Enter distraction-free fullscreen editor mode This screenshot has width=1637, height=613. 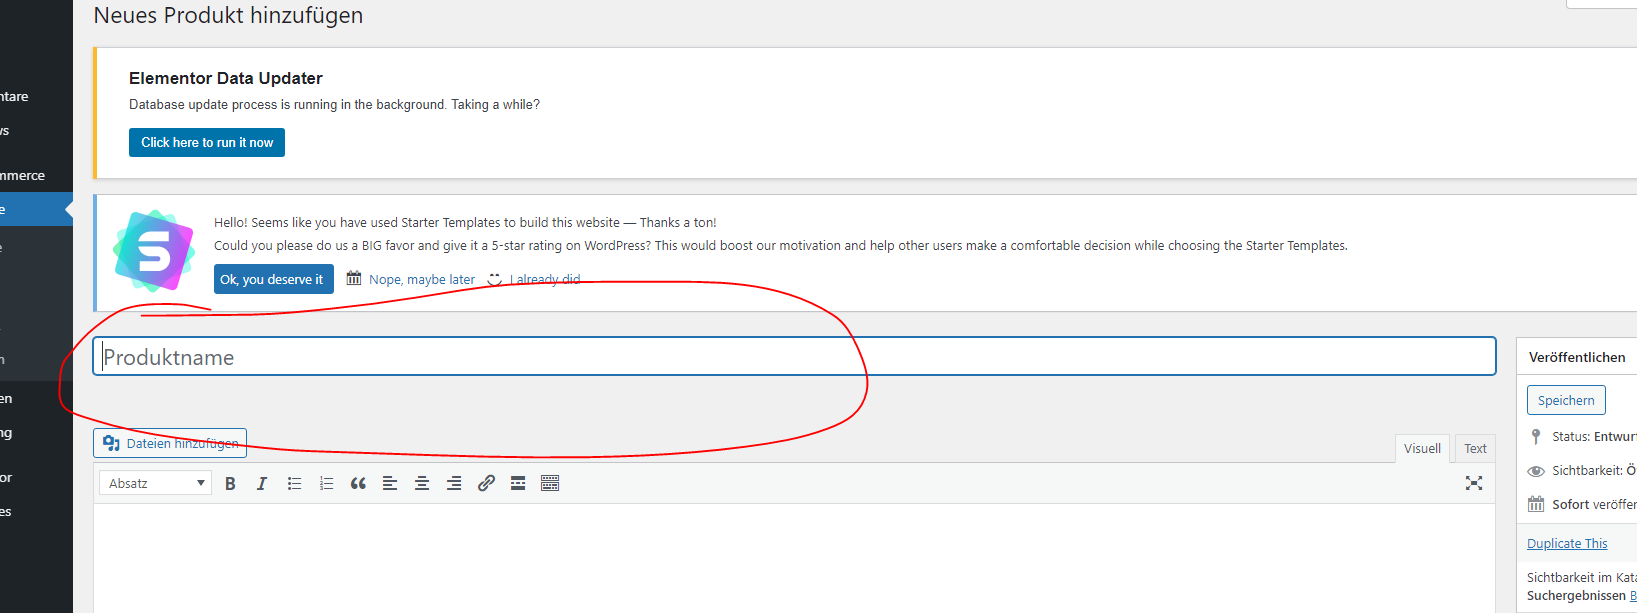click(1473, 483)
